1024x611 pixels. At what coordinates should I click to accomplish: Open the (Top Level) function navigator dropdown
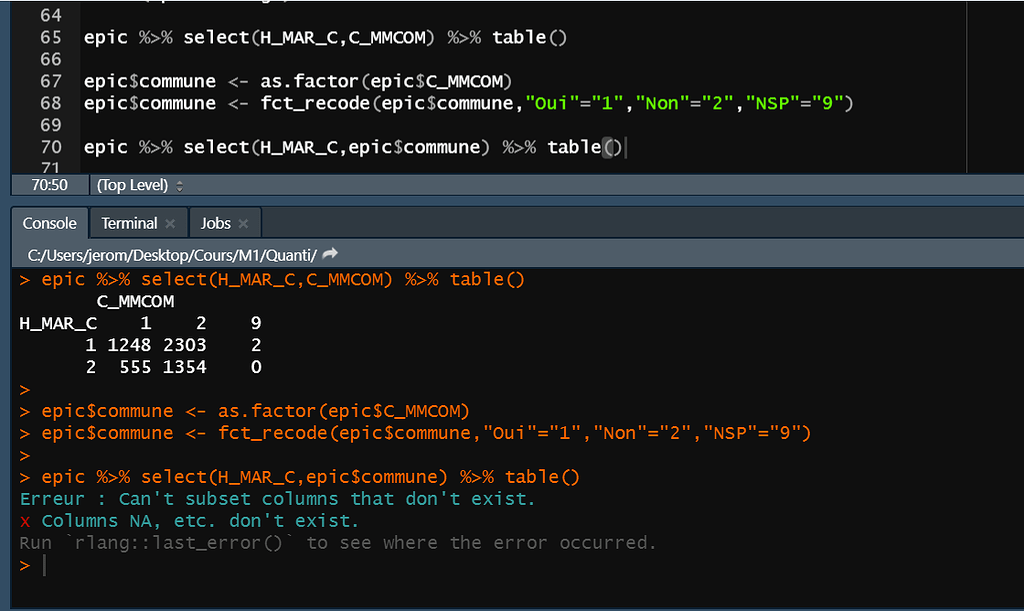[135, 185]
